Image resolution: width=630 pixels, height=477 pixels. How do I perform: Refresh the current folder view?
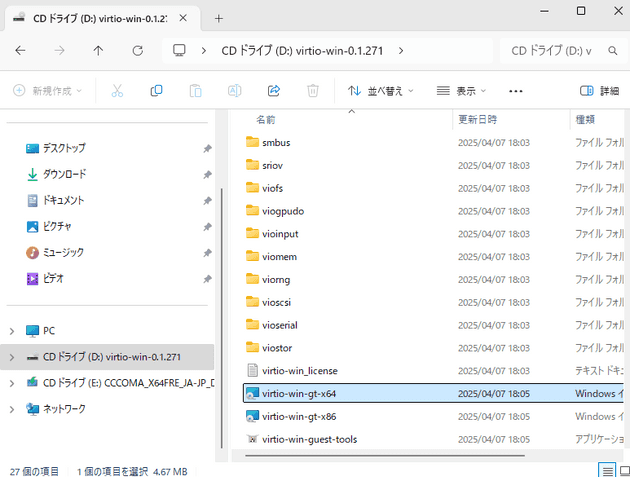click(x=137, y=51)
